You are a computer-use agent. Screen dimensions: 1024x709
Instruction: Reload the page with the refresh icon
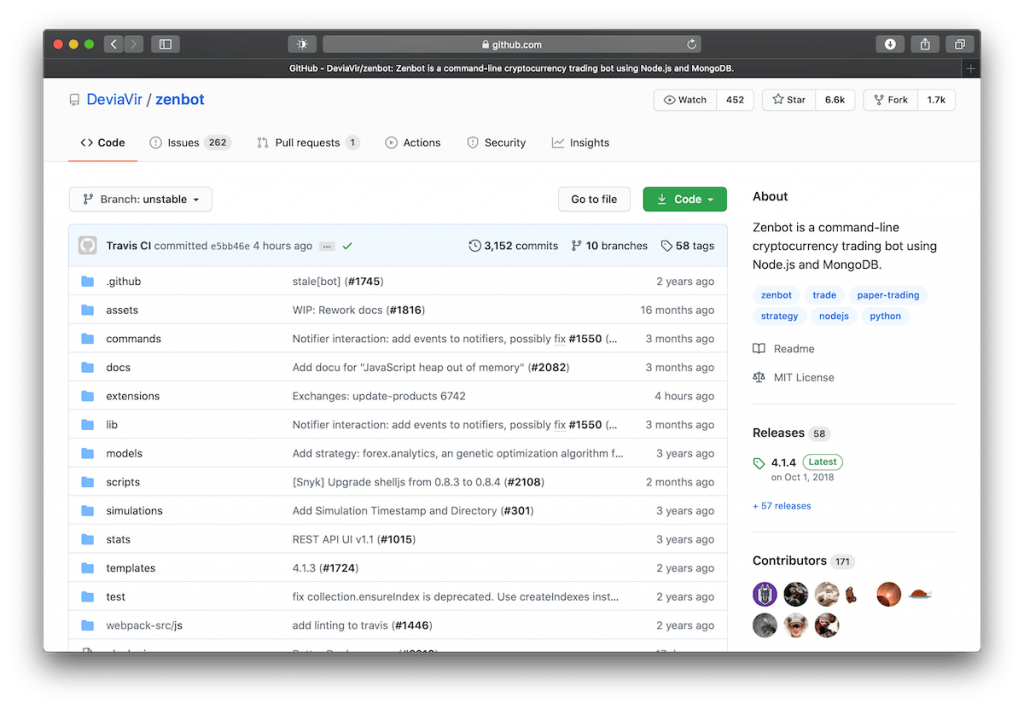692,44
